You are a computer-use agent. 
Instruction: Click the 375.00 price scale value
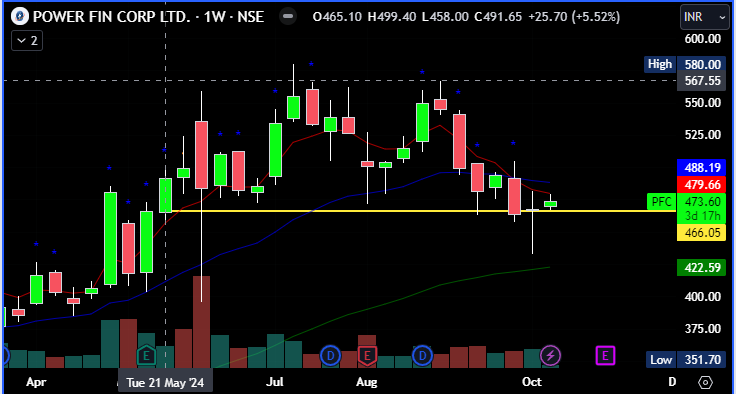(x=702, y=328)
